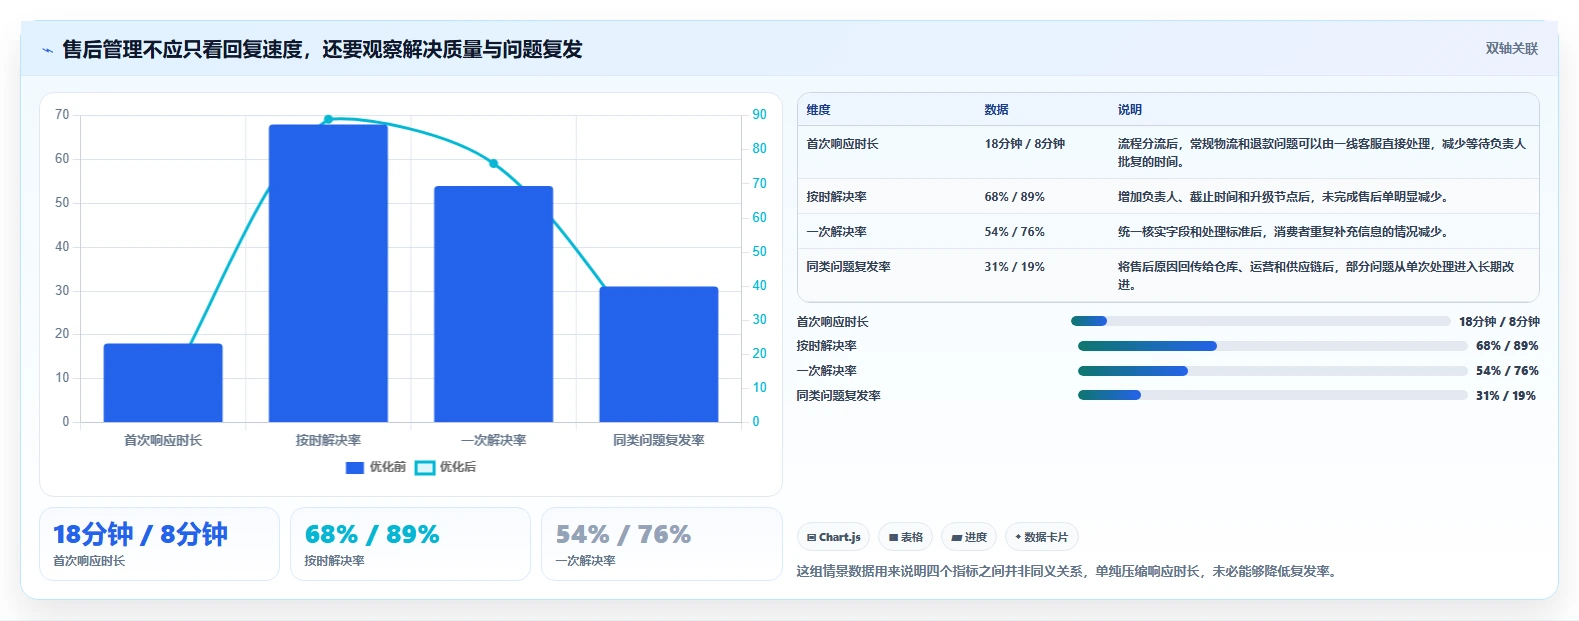Screen dimensions: 1579x621
Task: Click the 54% / 76% KPI card
Action: click(x=661, y=544)
